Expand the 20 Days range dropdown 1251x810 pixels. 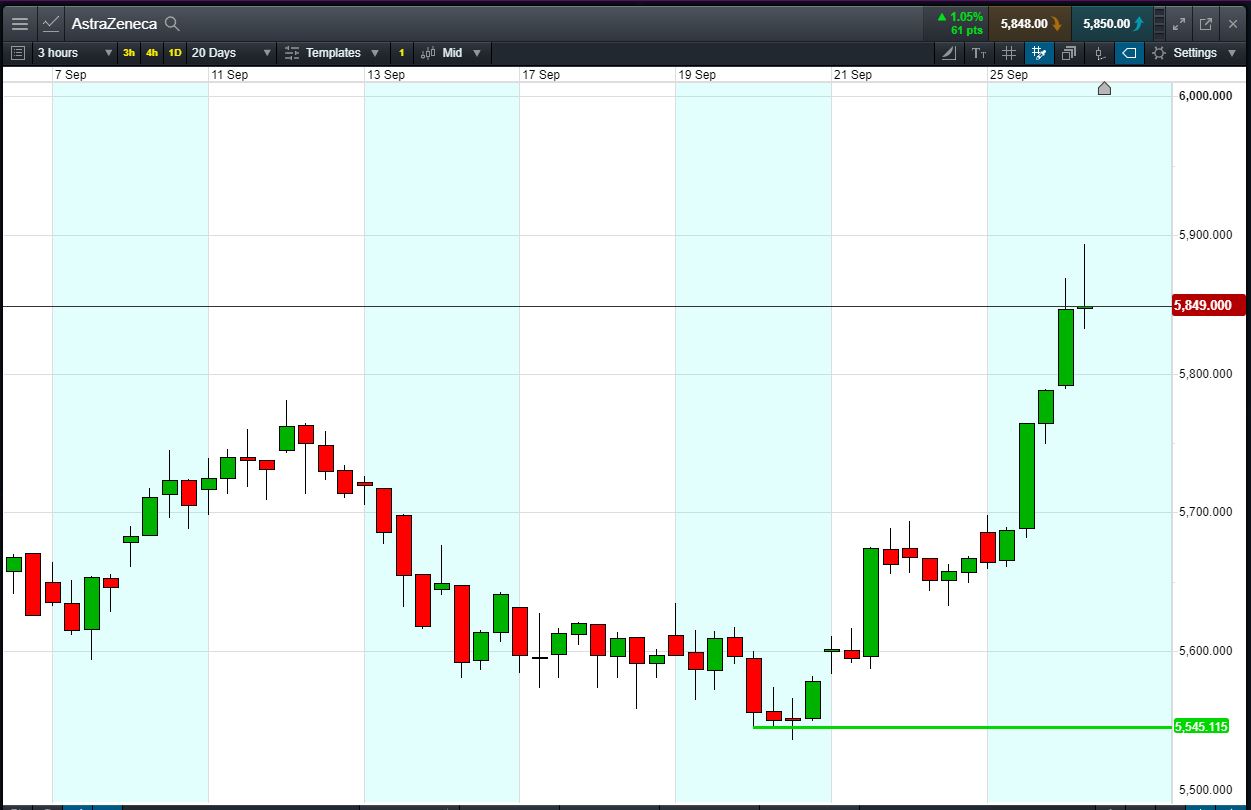(x=231, y=53)
